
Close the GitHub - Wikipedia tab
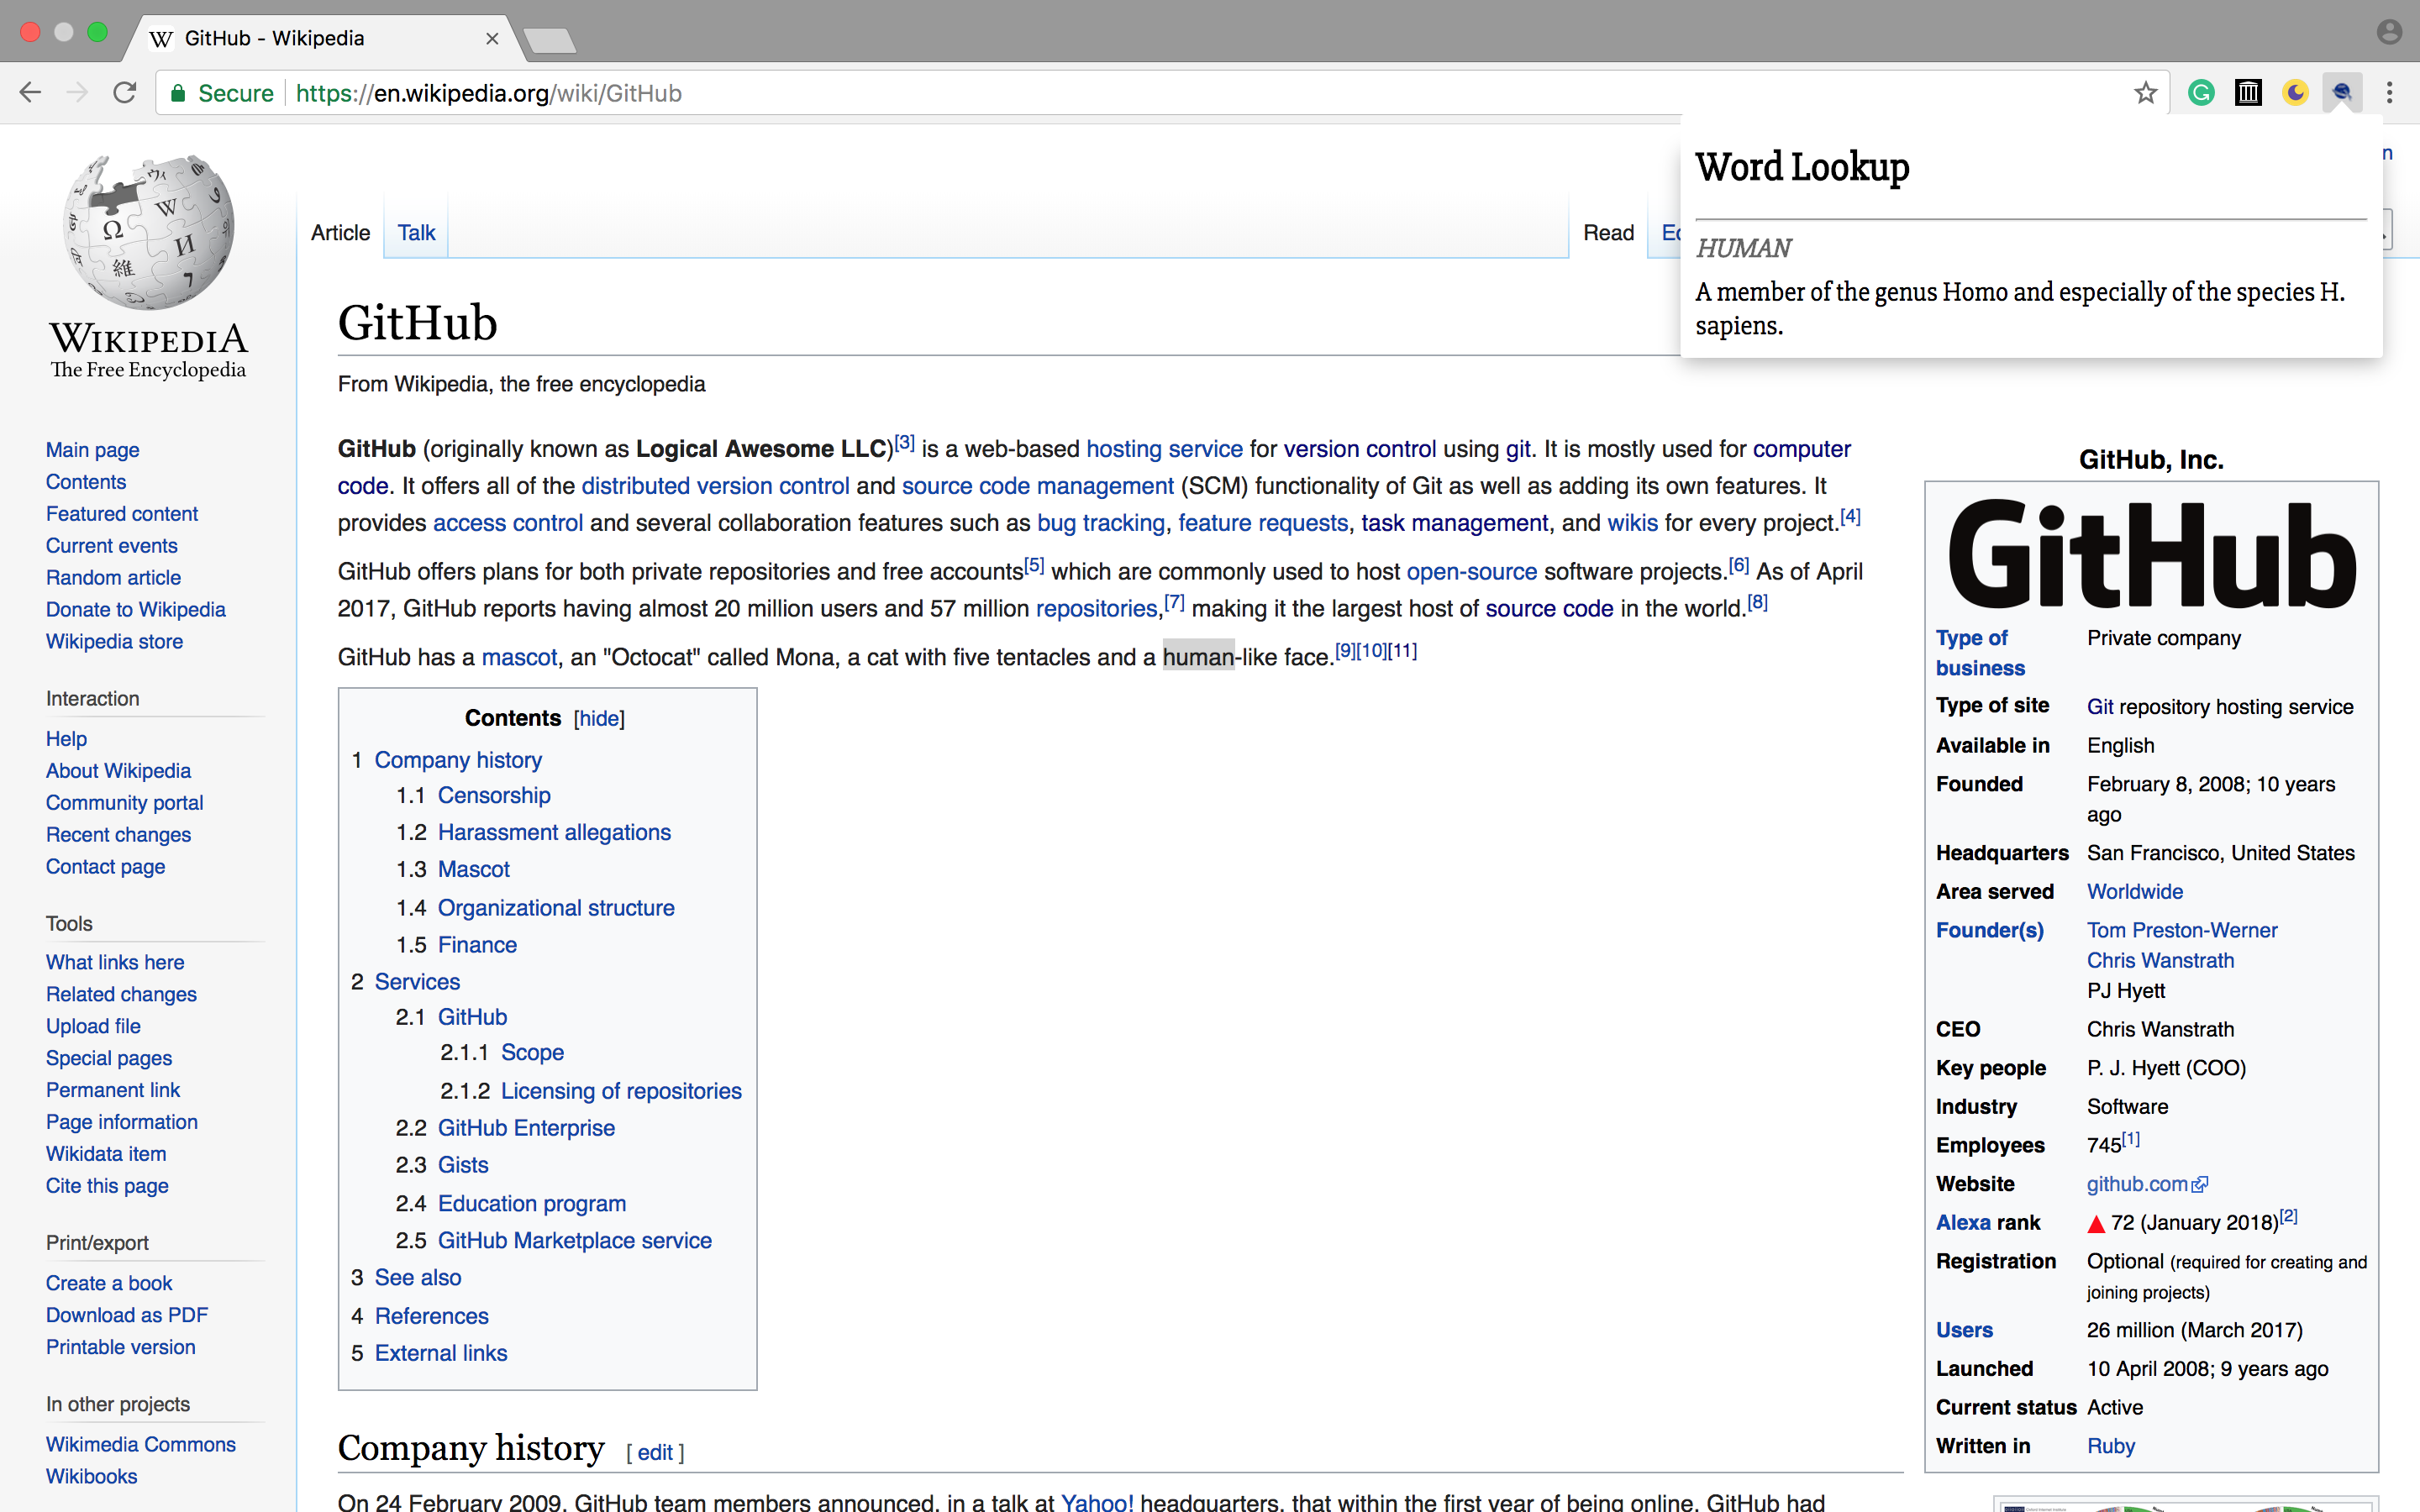coord(492,39)
